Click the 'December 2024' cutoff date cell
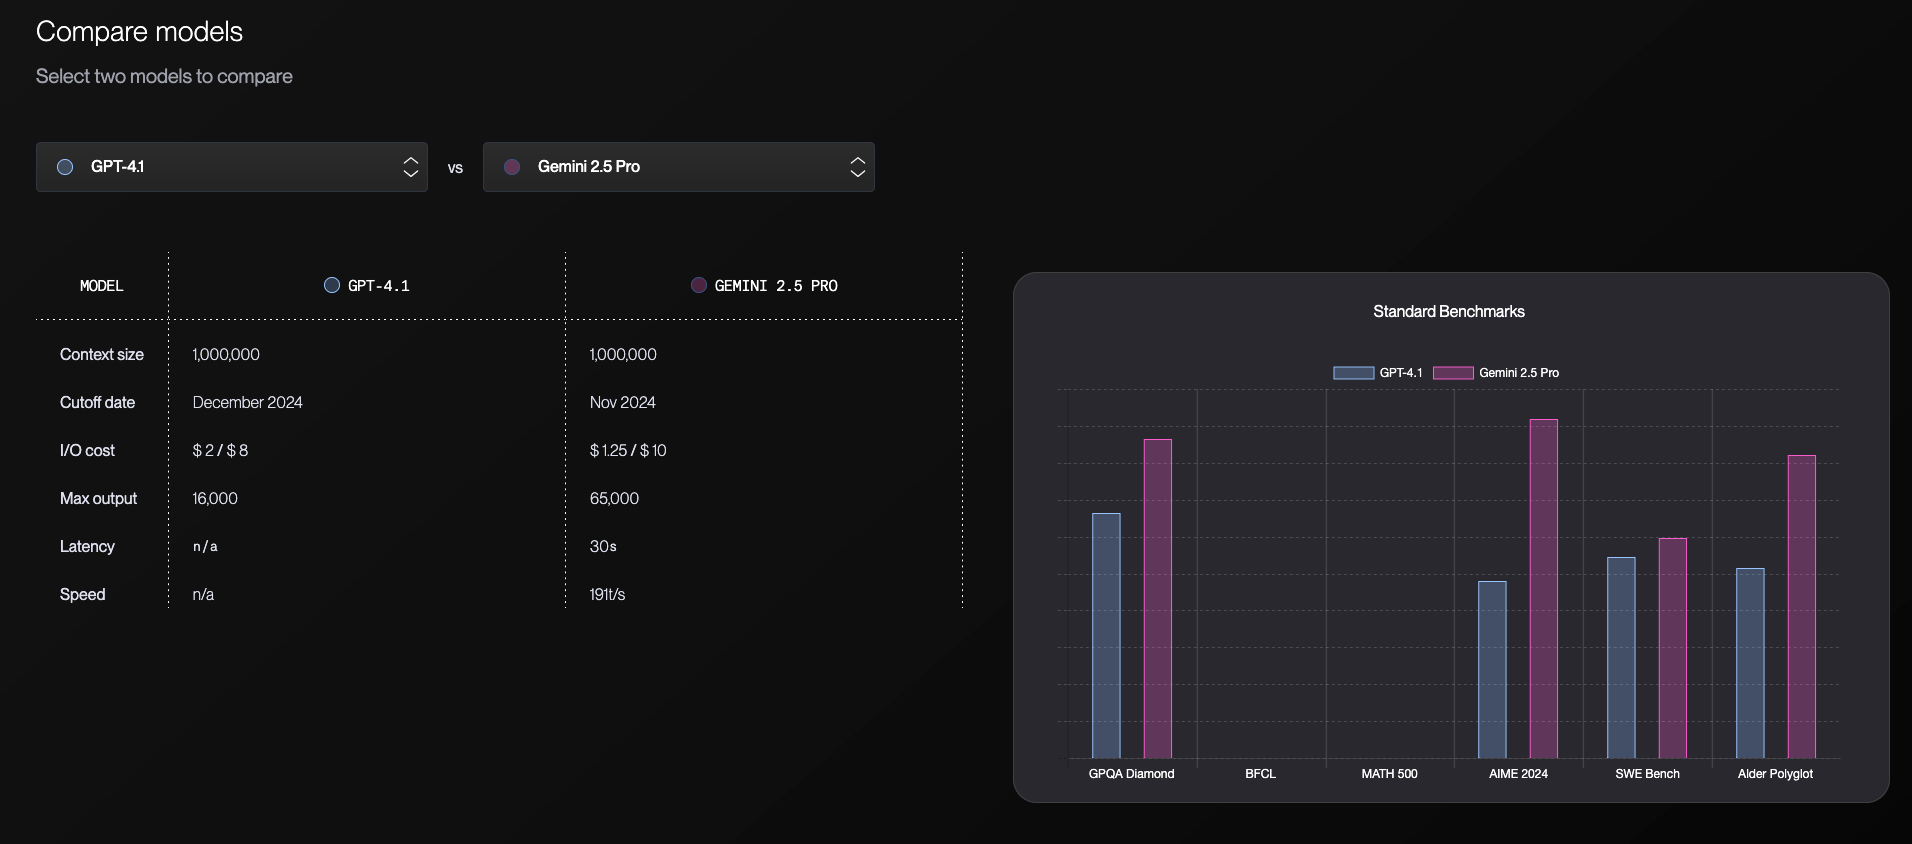 247,402
